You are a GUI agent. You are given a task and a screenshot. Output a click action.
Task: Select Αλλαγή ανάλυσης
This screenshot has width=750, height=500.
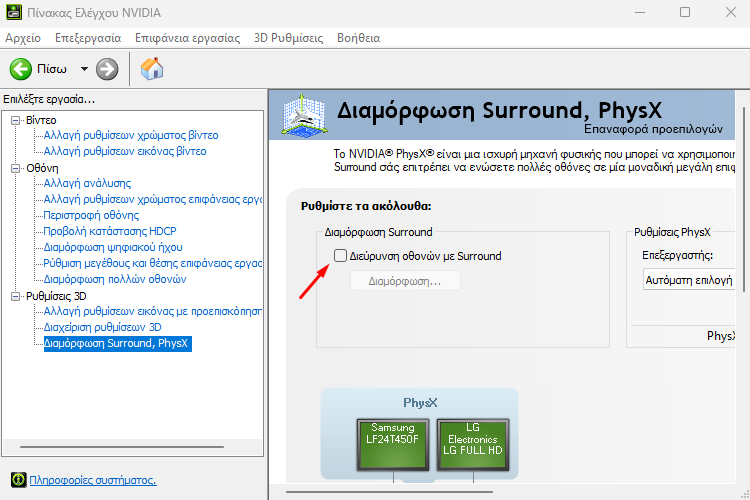click(87, 183)
